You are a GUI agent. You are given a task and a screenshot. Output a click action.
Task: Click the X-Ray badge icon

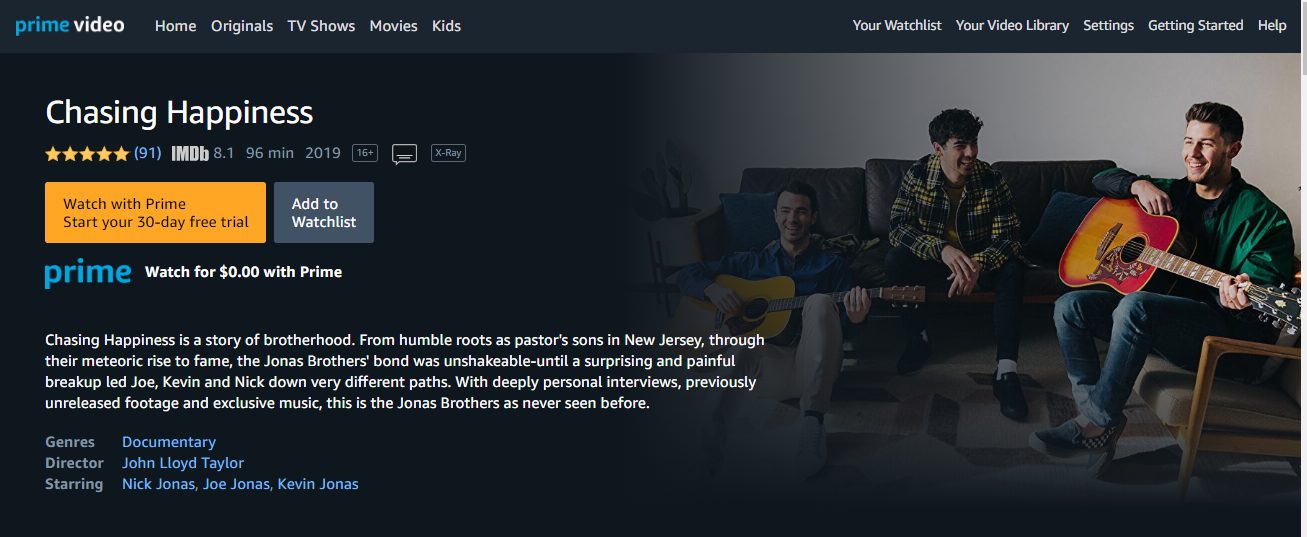pyautogui.click(x=448, y=153)
